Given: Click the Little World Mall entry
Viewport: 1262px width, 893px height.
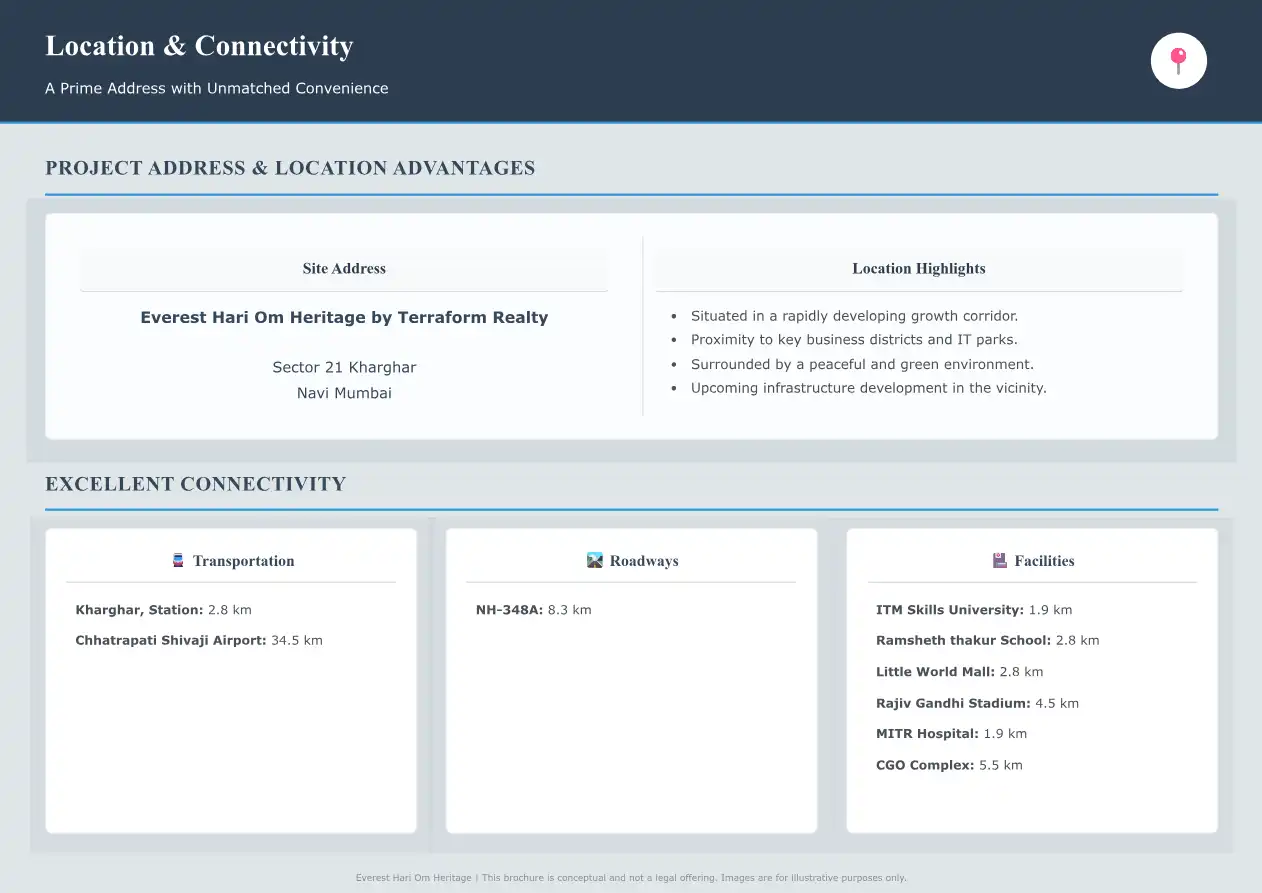Looking at the screenshot, I should [x=959, y=671].
